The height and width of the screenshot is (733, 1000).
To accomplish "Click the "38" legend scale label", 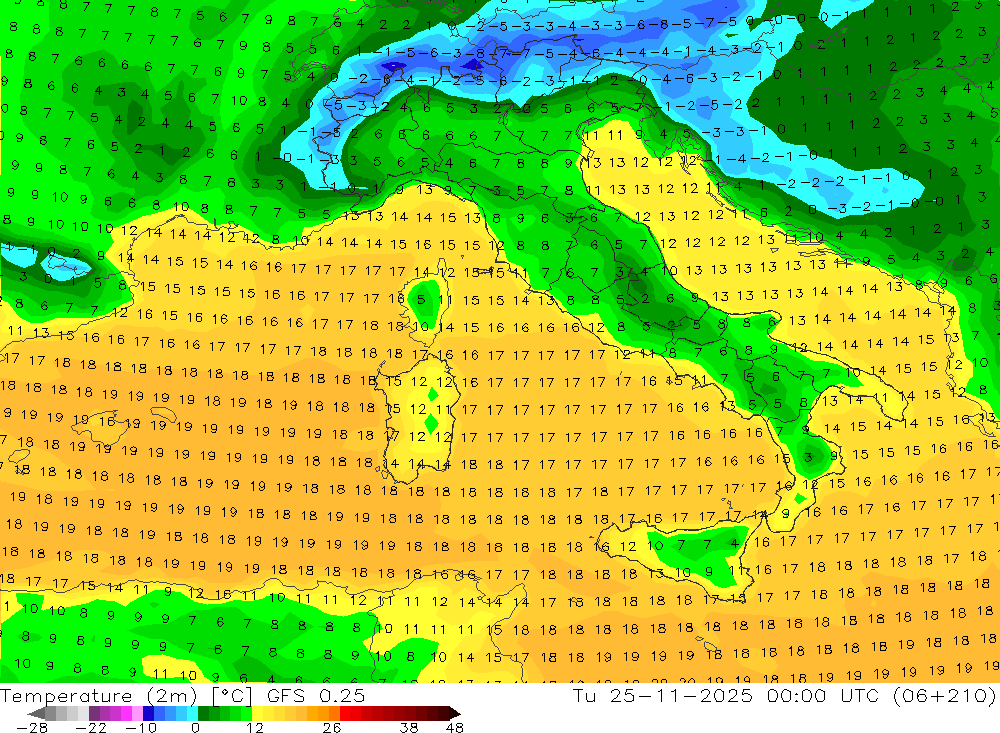I will point(409,727).
